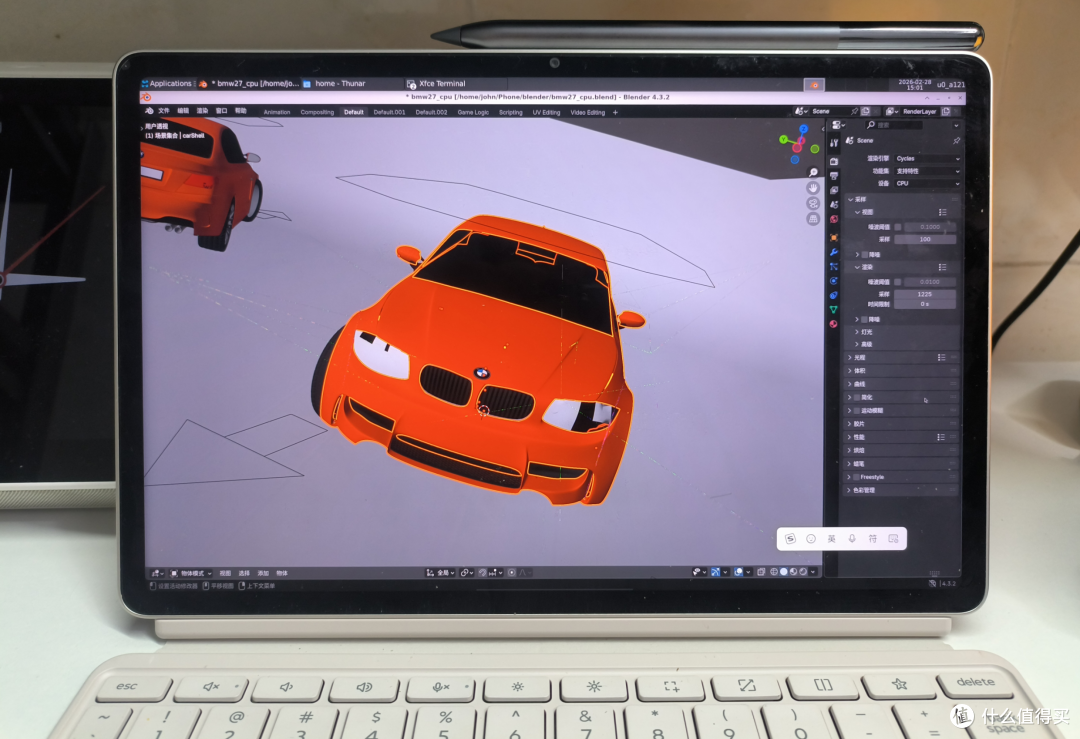
Task: Open the Object Constraints tab icon
Action: [x=834, y=295]
